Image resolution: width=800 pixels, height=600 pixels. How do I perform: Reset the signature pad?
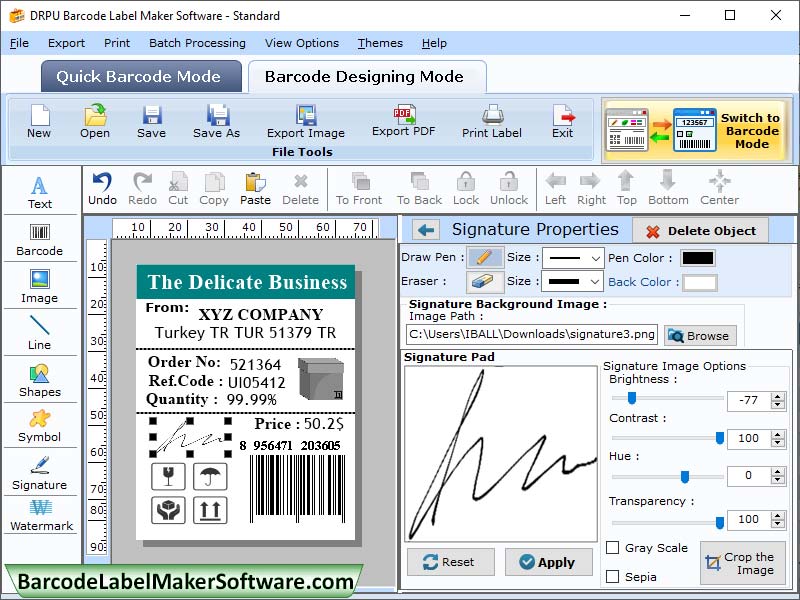click(451, 562)
